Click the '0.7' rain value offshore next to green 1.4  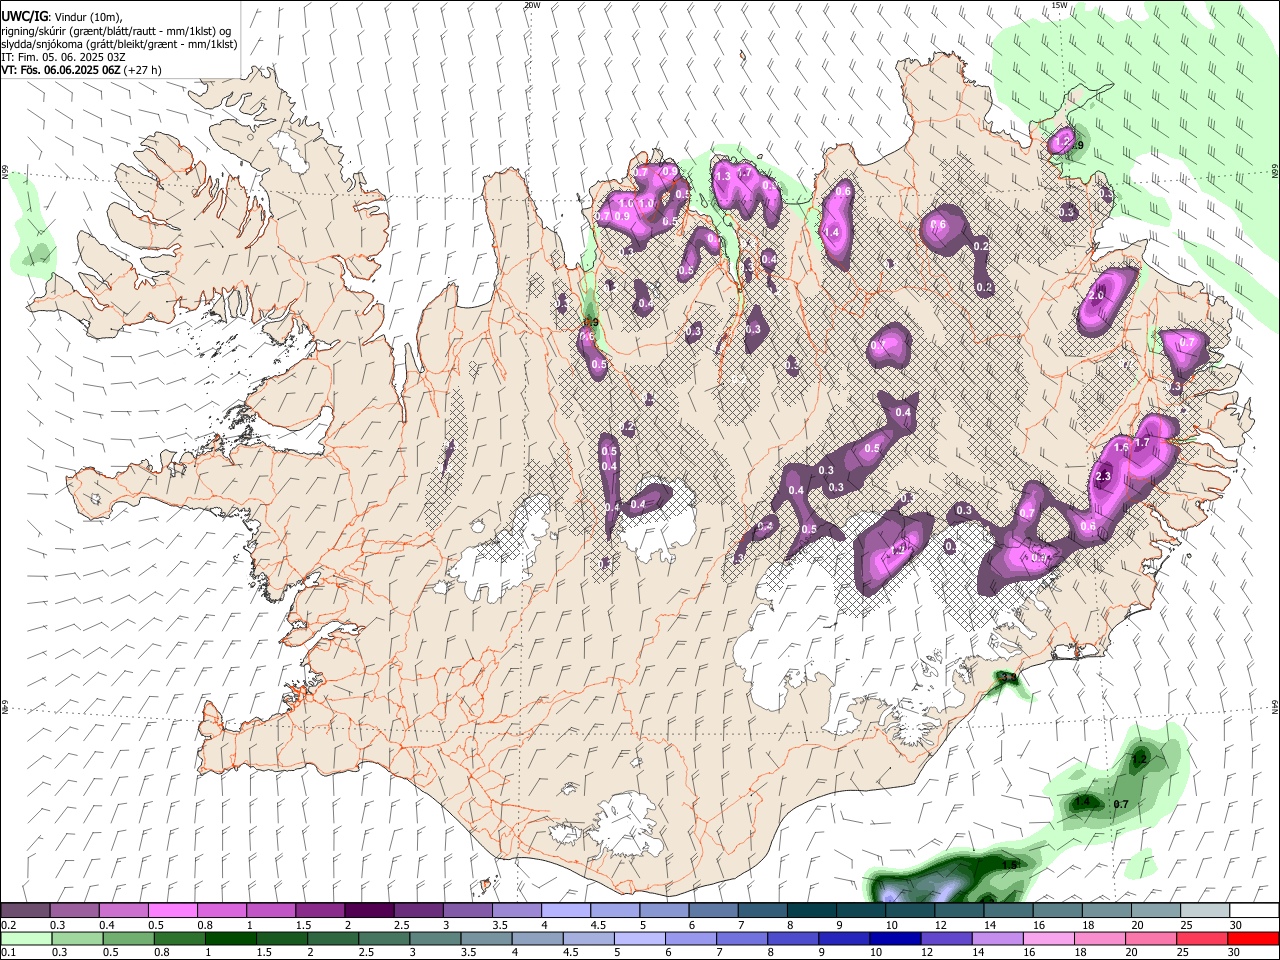tap(1121, 805)
